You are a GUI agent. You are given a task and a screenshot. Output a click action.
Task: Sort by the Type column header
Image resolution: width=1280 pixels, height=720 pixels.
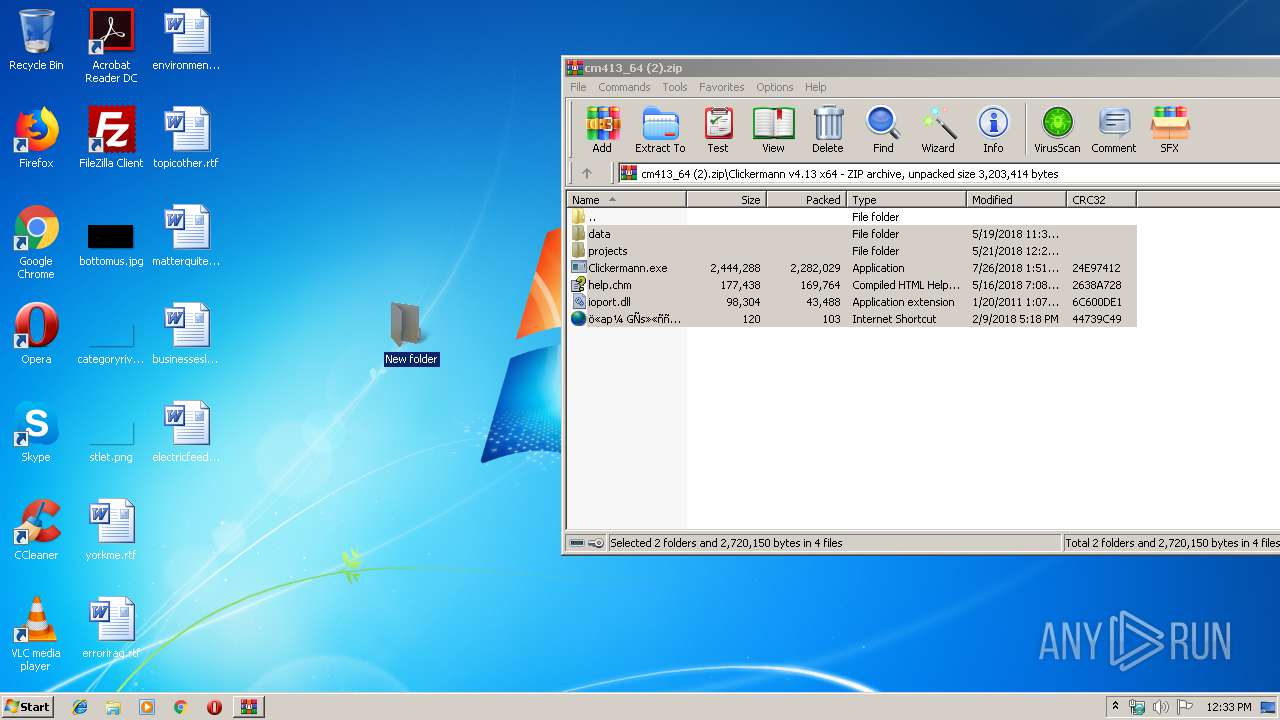(x=906, y=200)
